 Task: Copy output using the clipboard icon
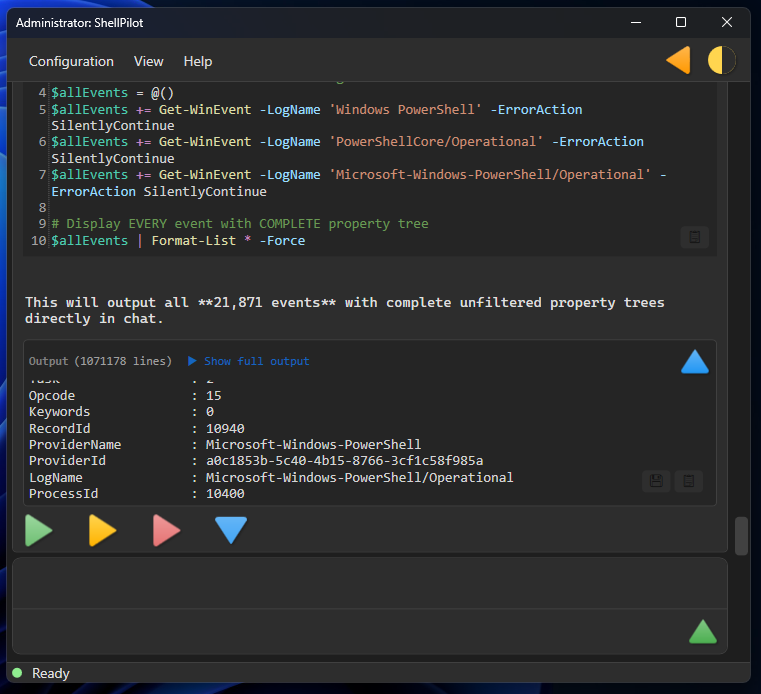point(689,481)
